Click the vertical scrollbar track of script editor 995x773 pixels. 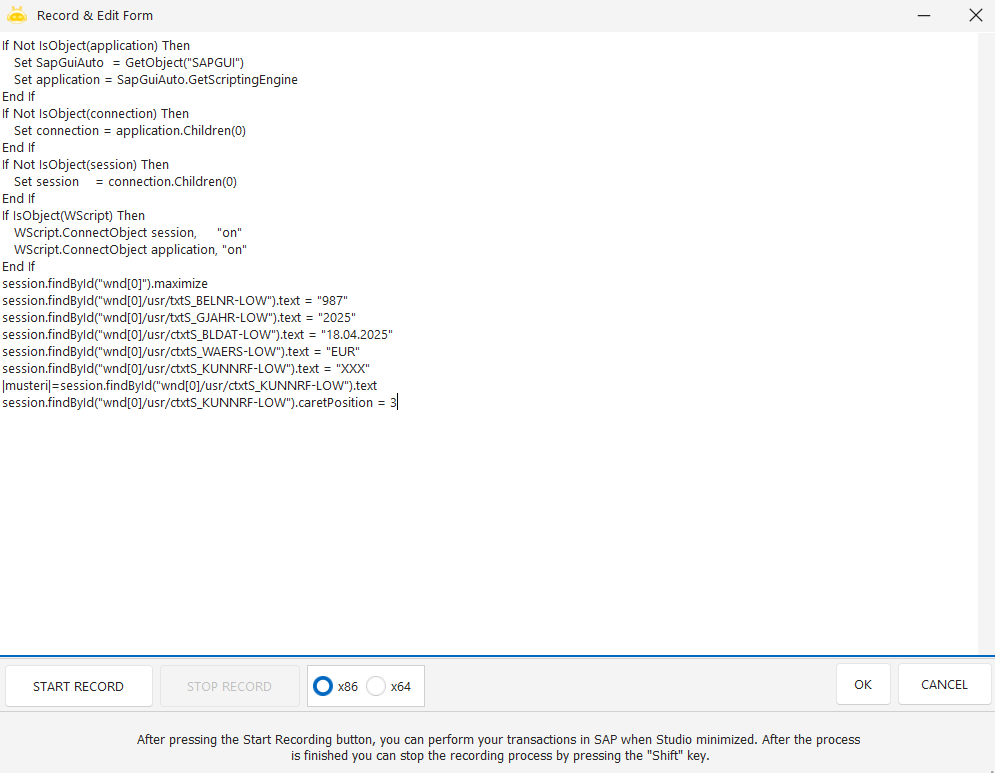986,340
